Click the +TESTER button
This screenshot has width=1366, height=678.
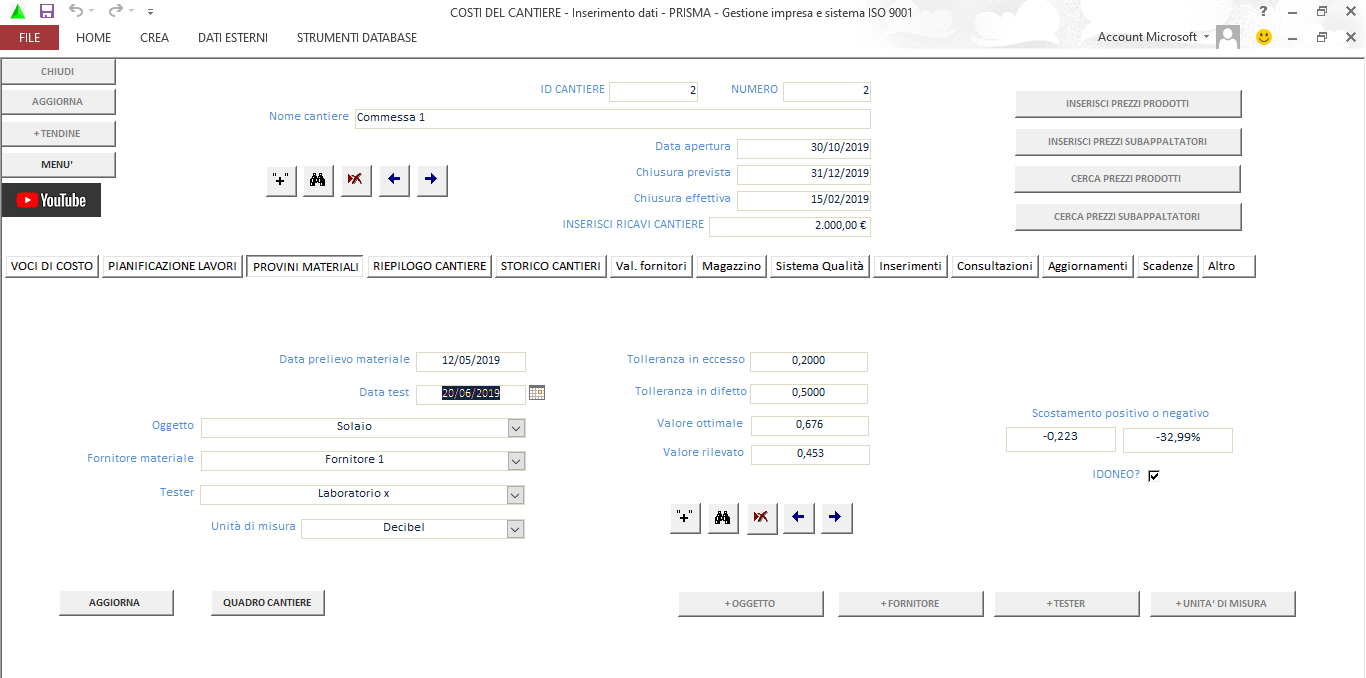[x=1067, y=604]
